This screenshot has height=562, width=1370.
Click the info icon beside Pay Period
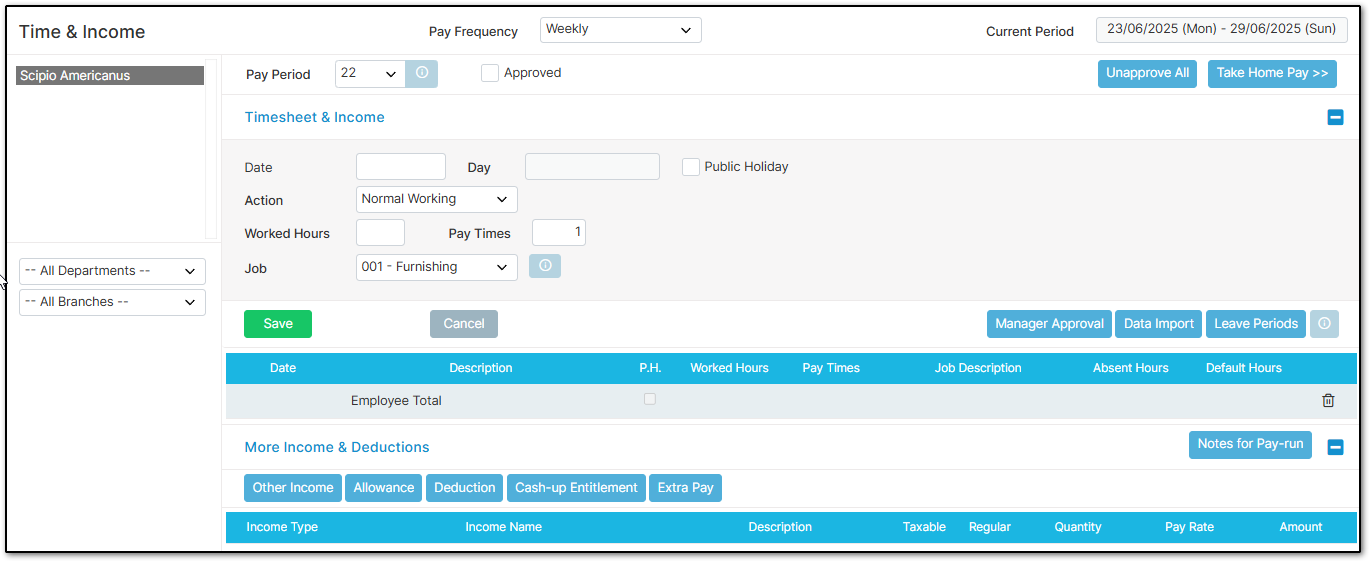(x=422, y=73)
